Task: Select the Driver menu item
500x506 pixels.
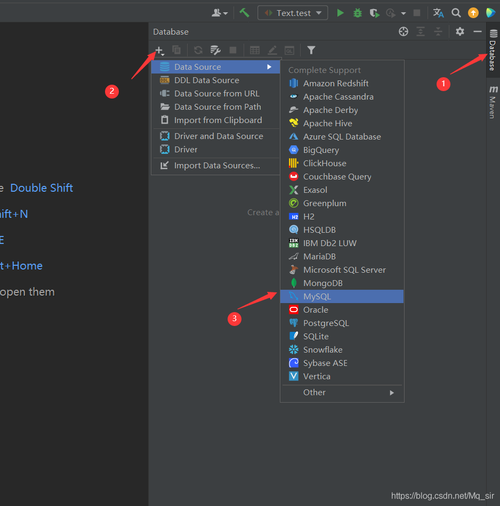Action: (x=215, y=150)
